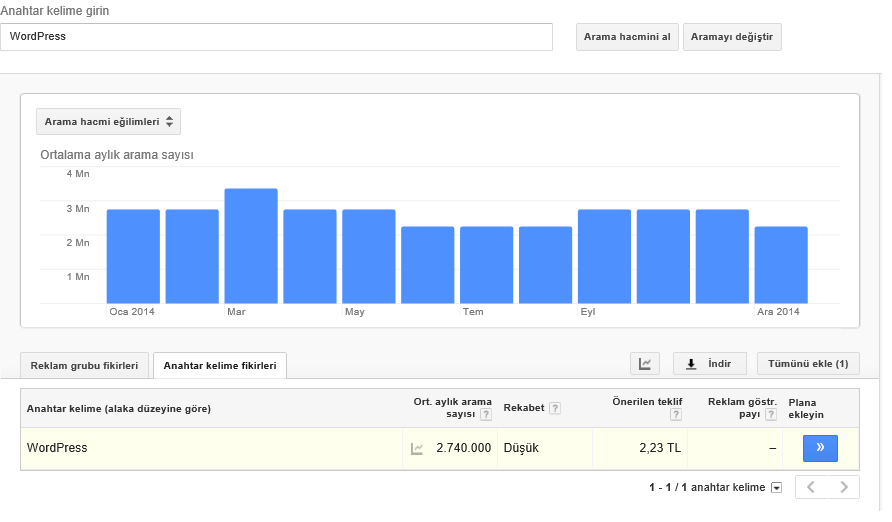Screen dimensions: 892x522
Task: Click the Oca 2014 bar in chart
Action: pos(133,256)
